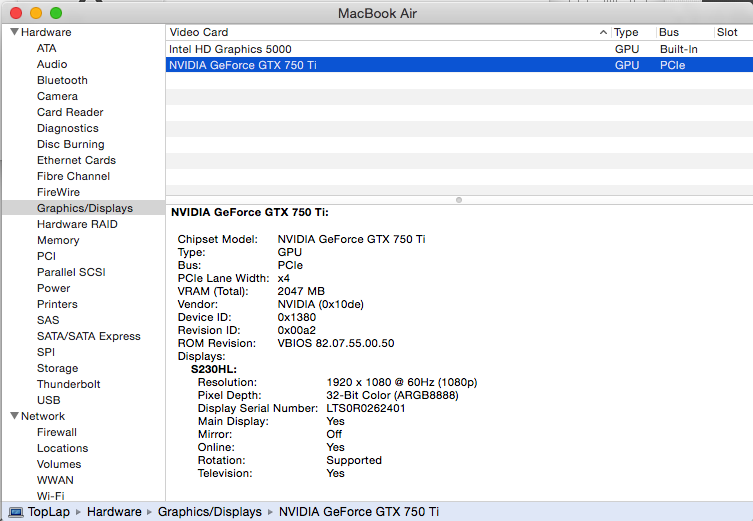Select WWAN under Network
The height and width of the screenshot is (521, 753).
point(55,480)
